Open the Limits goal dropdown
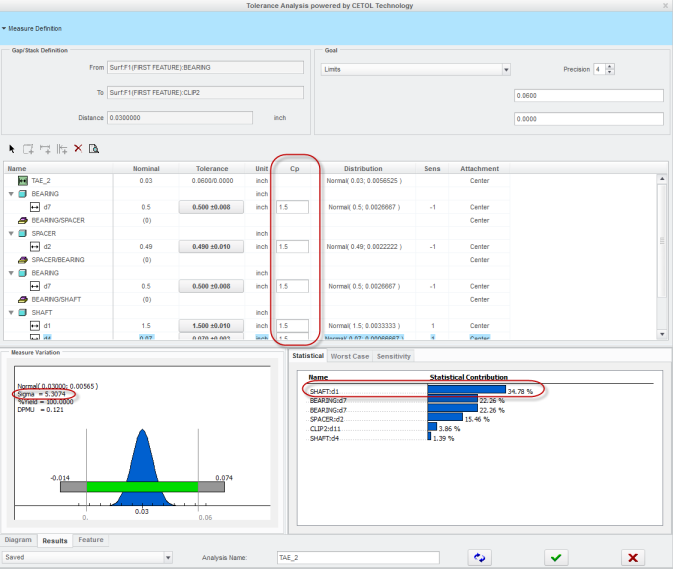 point(506,70)
